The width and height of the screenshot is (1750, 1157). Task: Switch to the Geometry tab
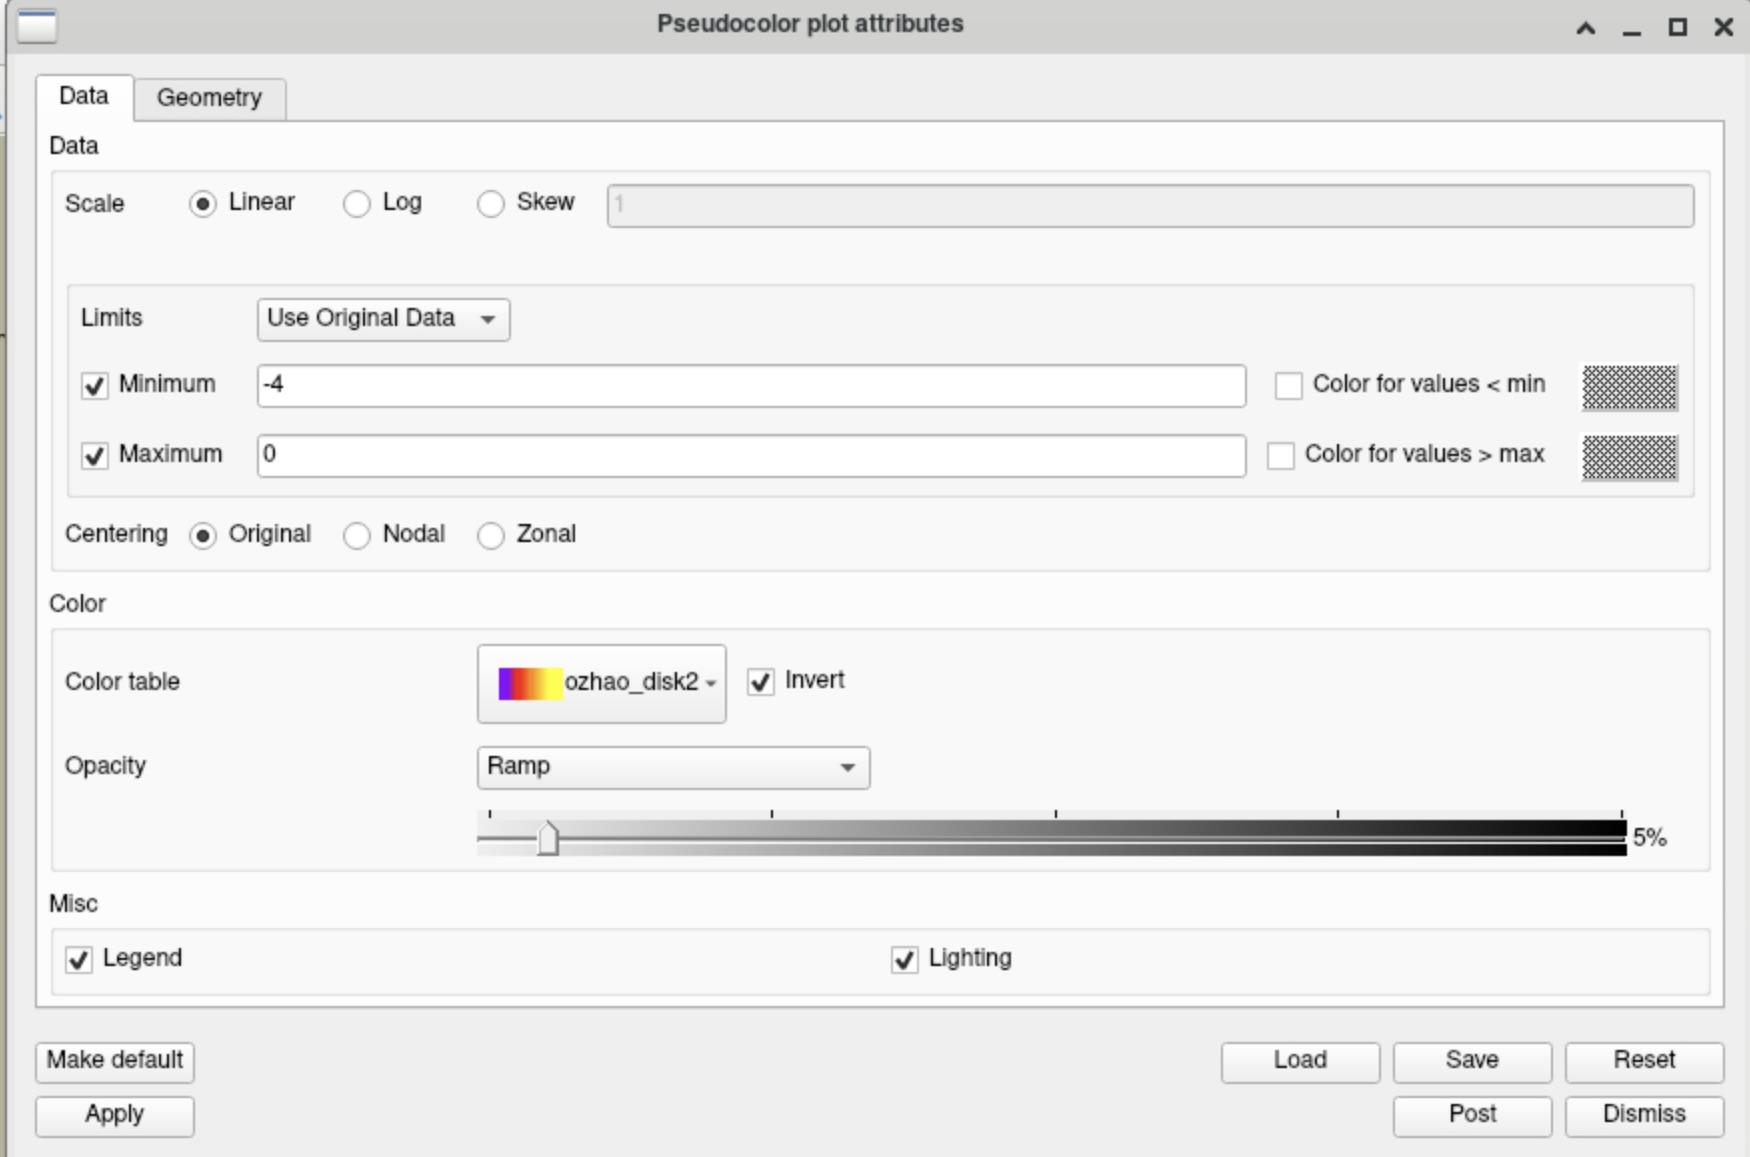click(x=209, y=98)
